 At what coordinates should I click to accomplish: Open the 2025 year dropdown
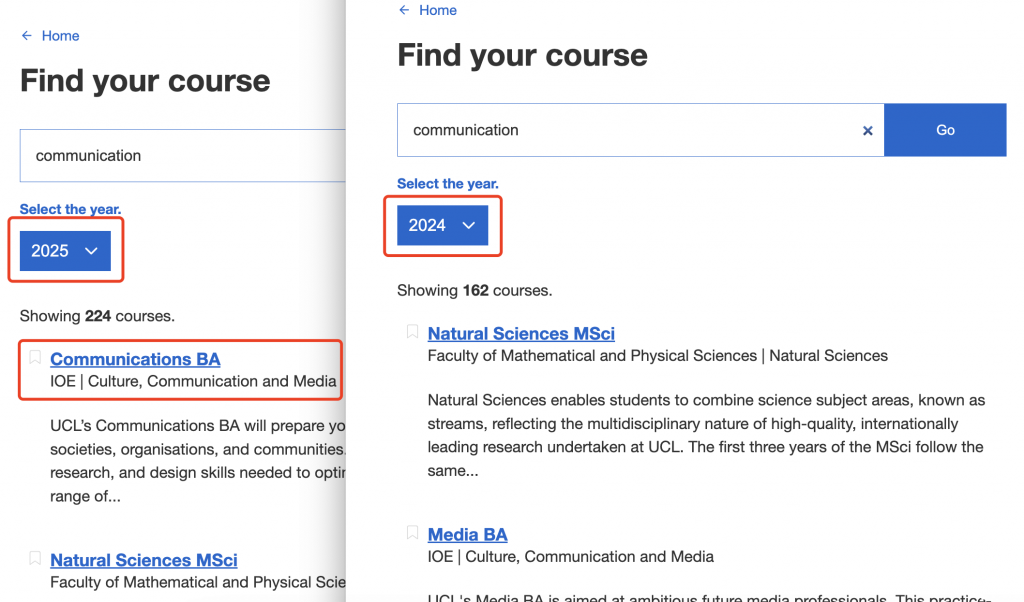65,251
